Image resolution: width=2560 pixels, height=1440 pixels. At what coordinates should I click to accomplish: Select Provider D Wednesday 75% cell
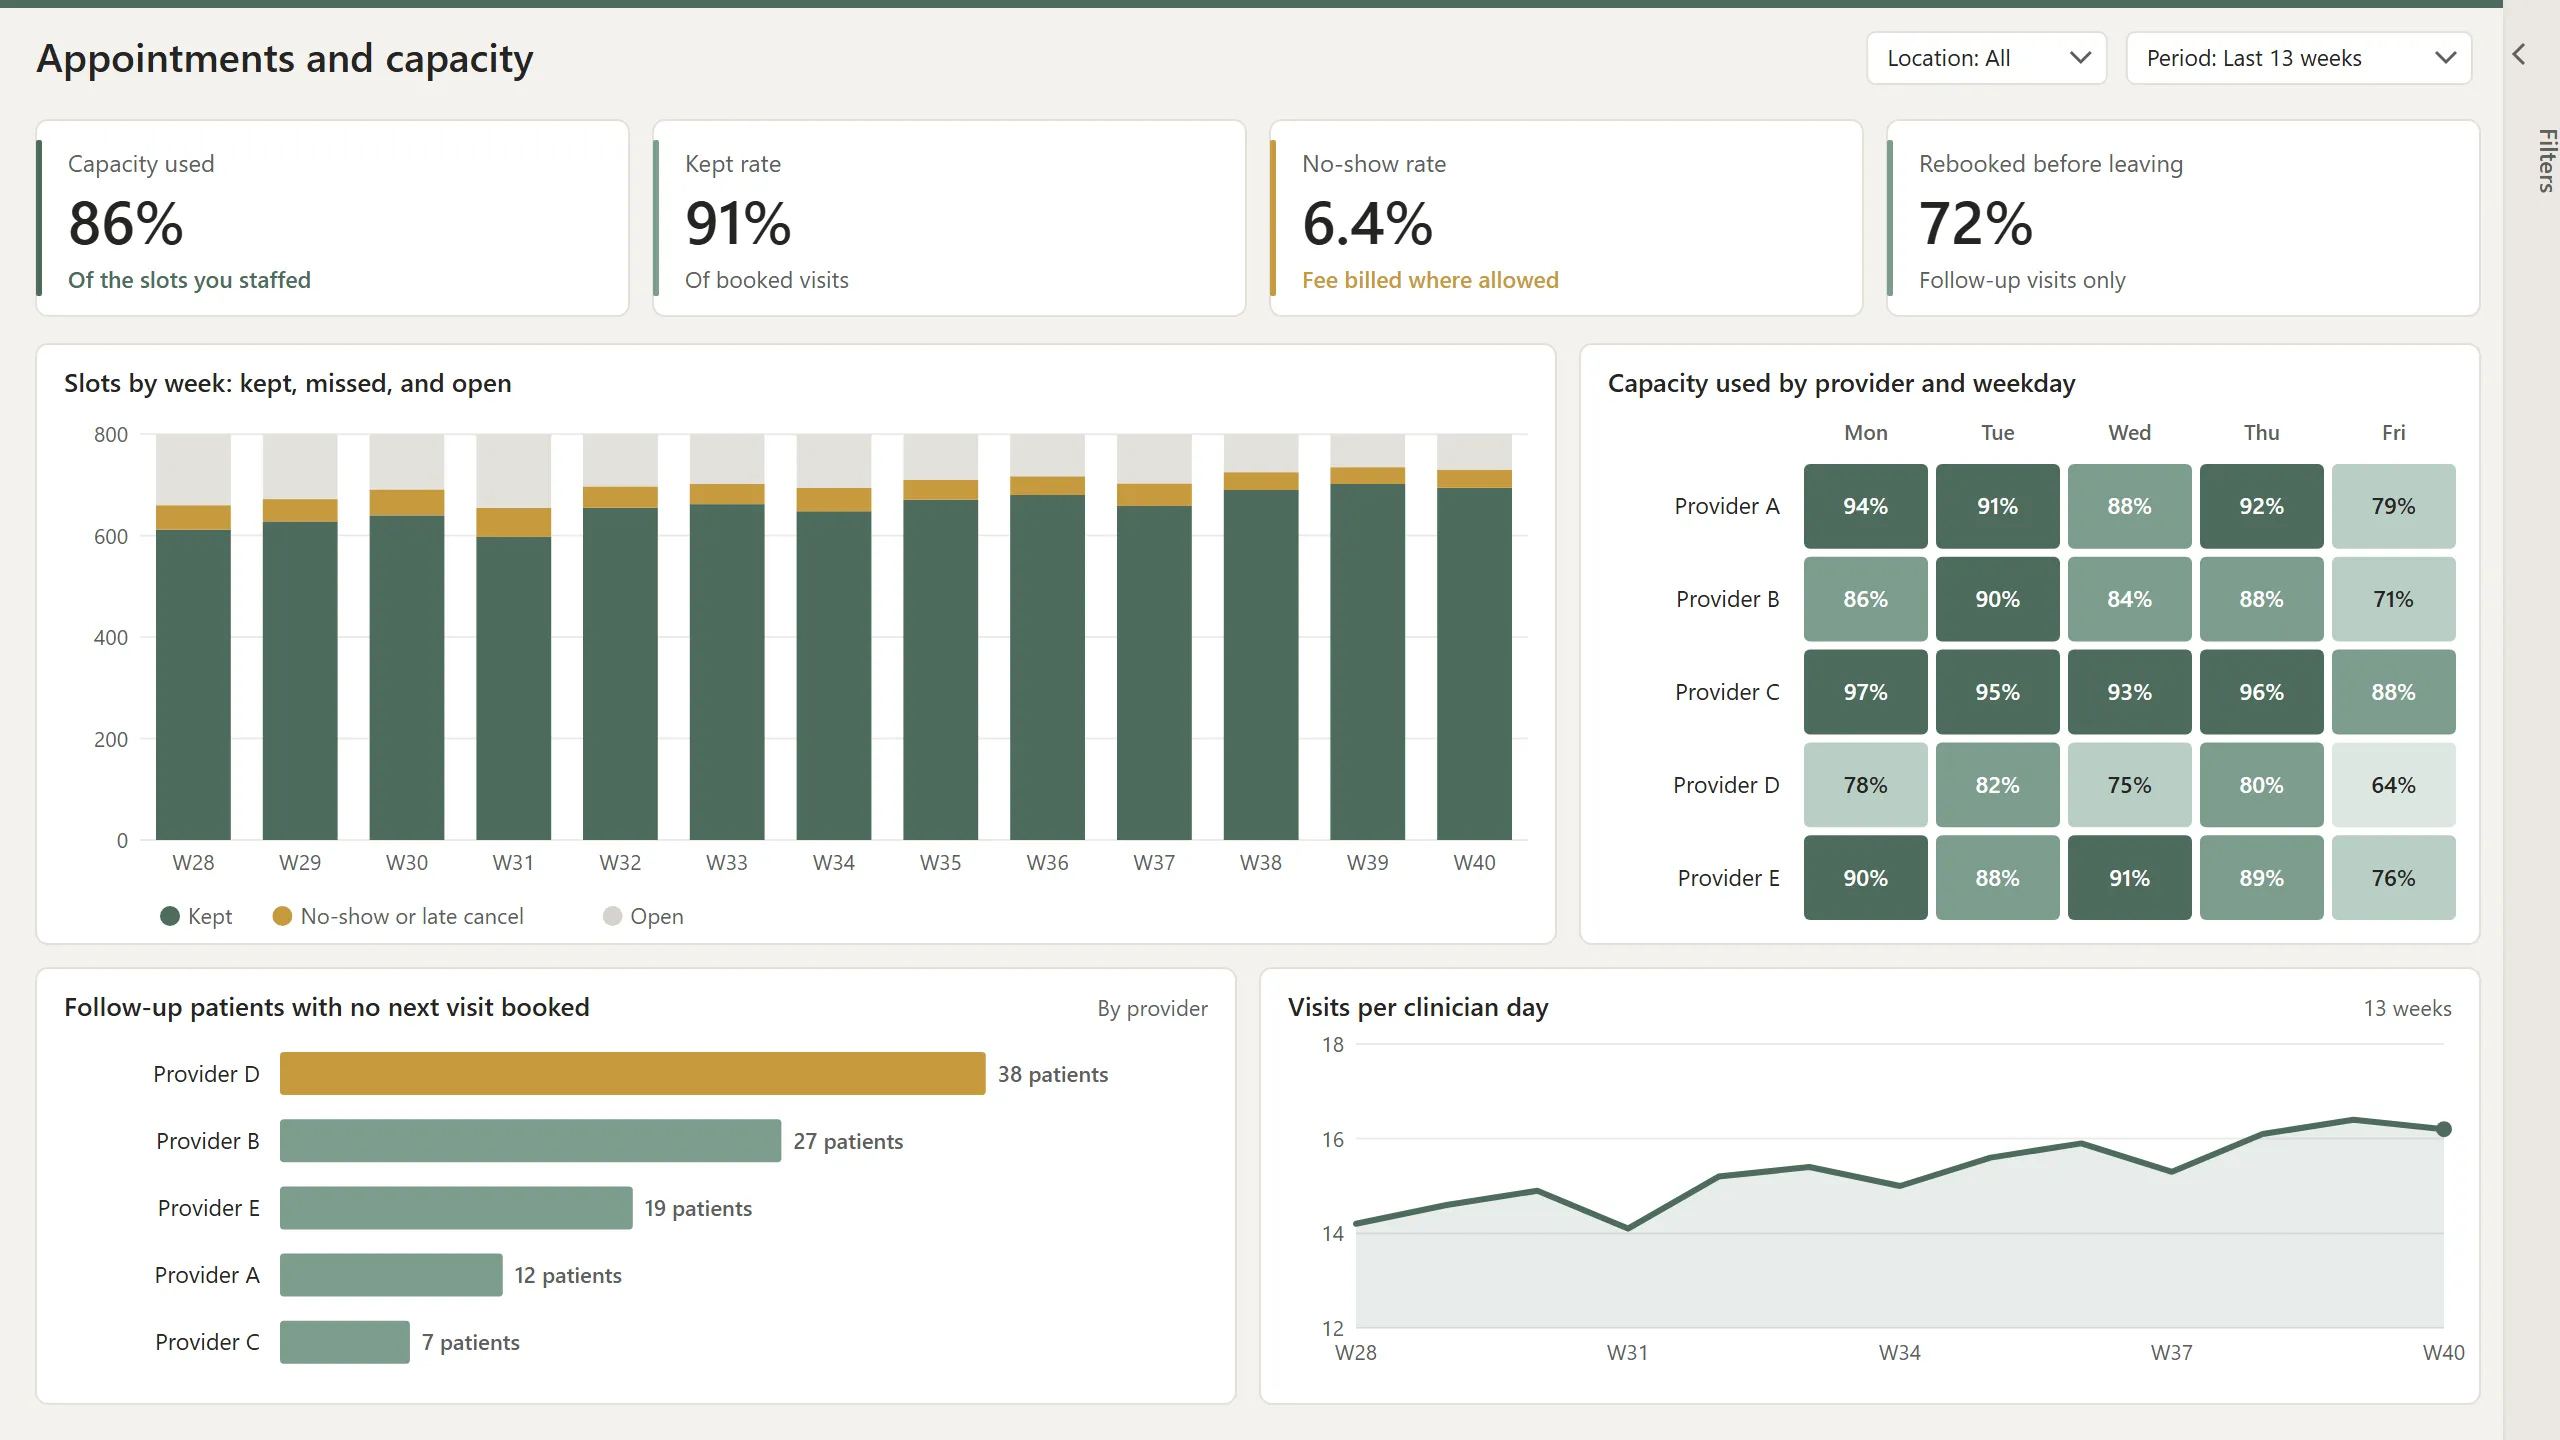(x=2129, y=785)
